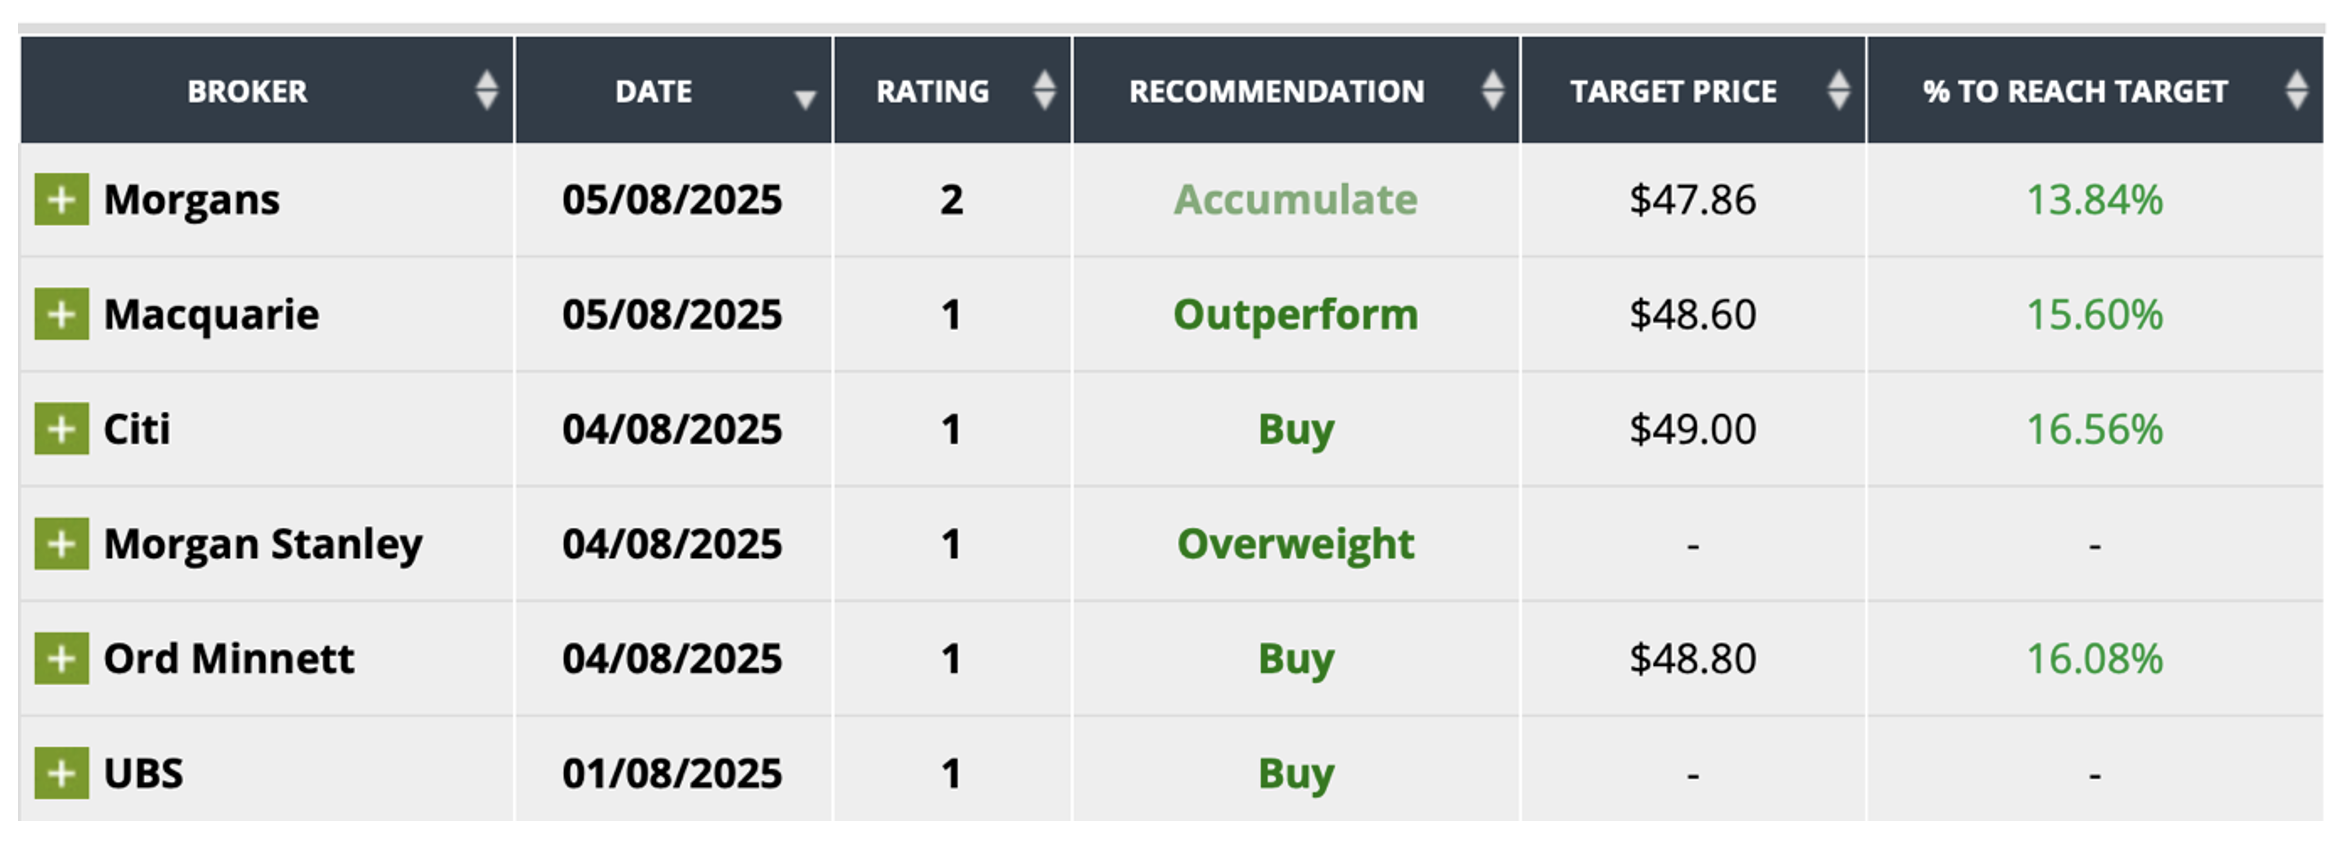This screenshot has height=842, width=2336.
Task: Sort by % To Reach Target arrows
Action: click(x=2296, y=90)
